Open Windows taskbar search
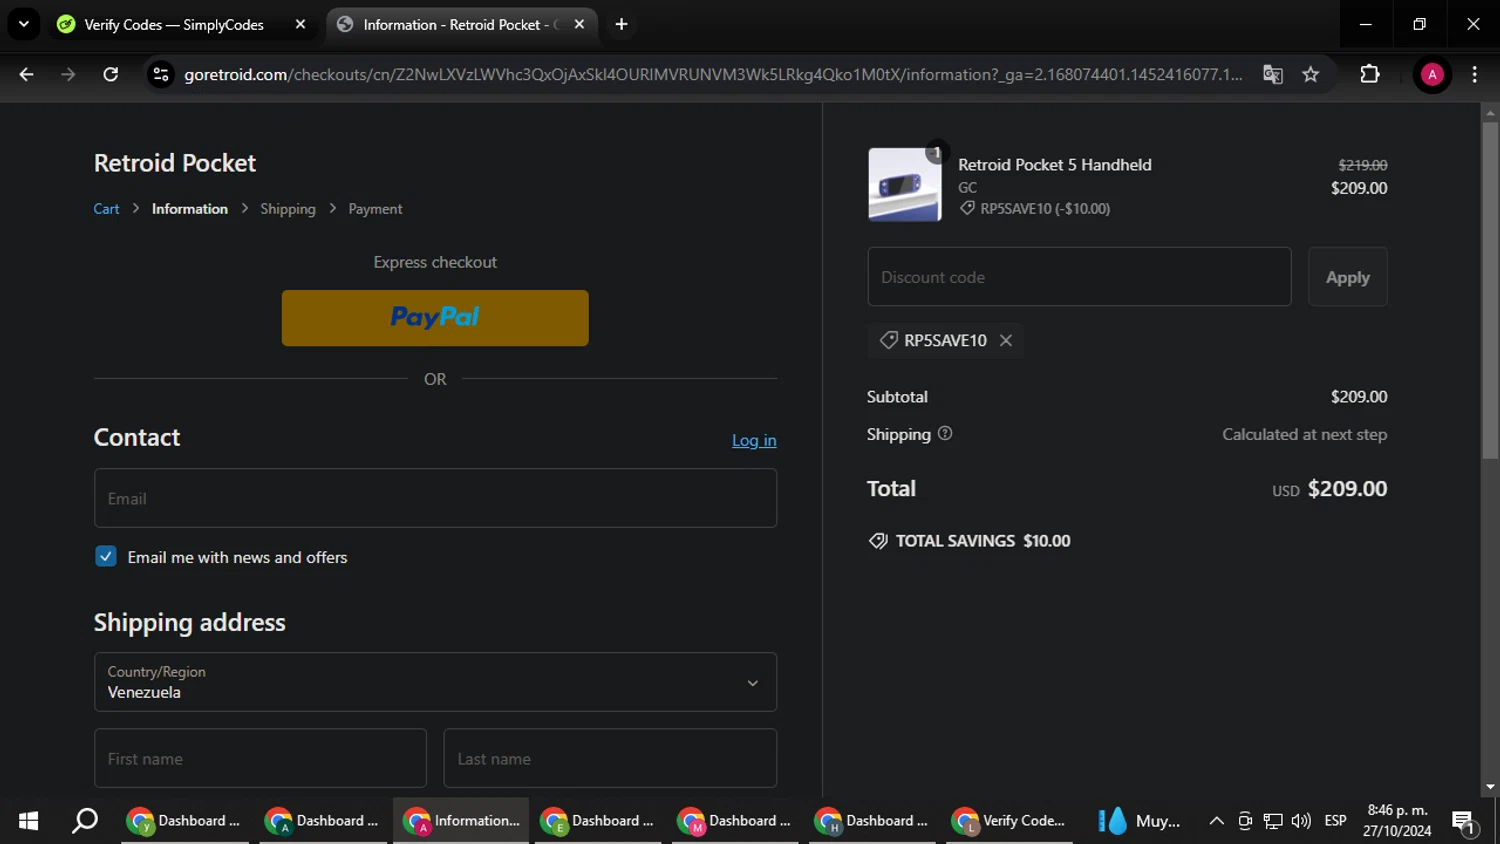The width and height of the screenshot is (1500, 844). click(85, 821)
